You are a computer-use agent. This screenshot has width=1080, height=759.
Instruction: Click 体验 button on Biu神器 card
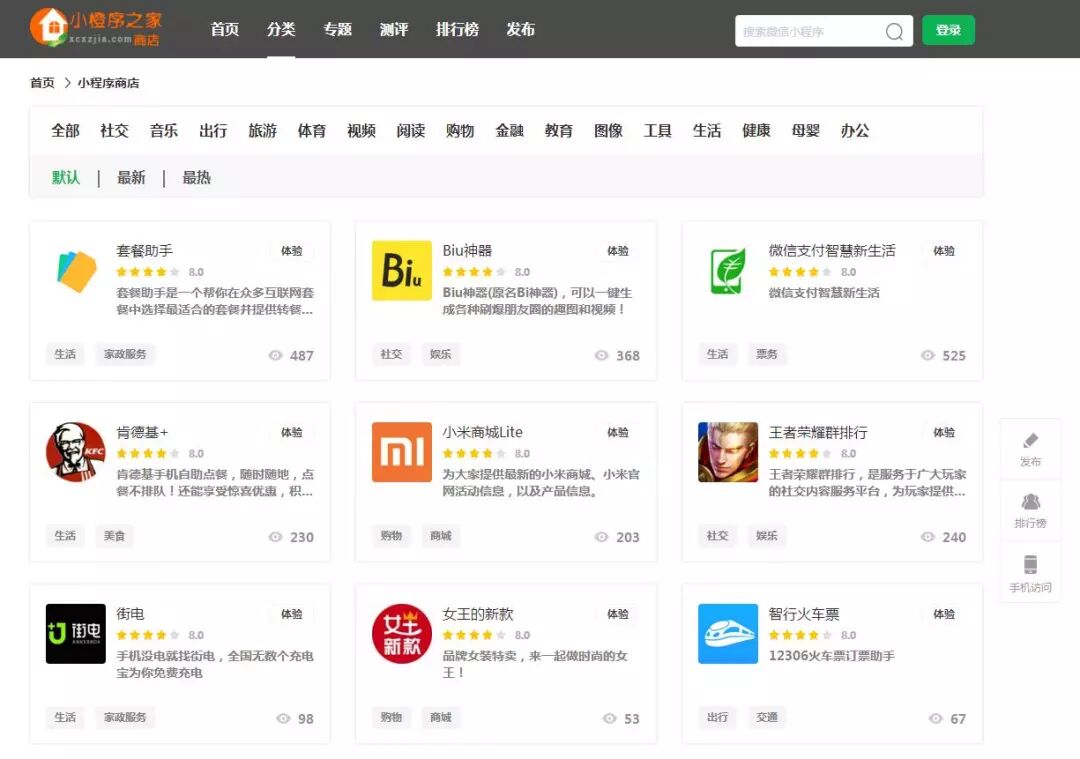618,251
